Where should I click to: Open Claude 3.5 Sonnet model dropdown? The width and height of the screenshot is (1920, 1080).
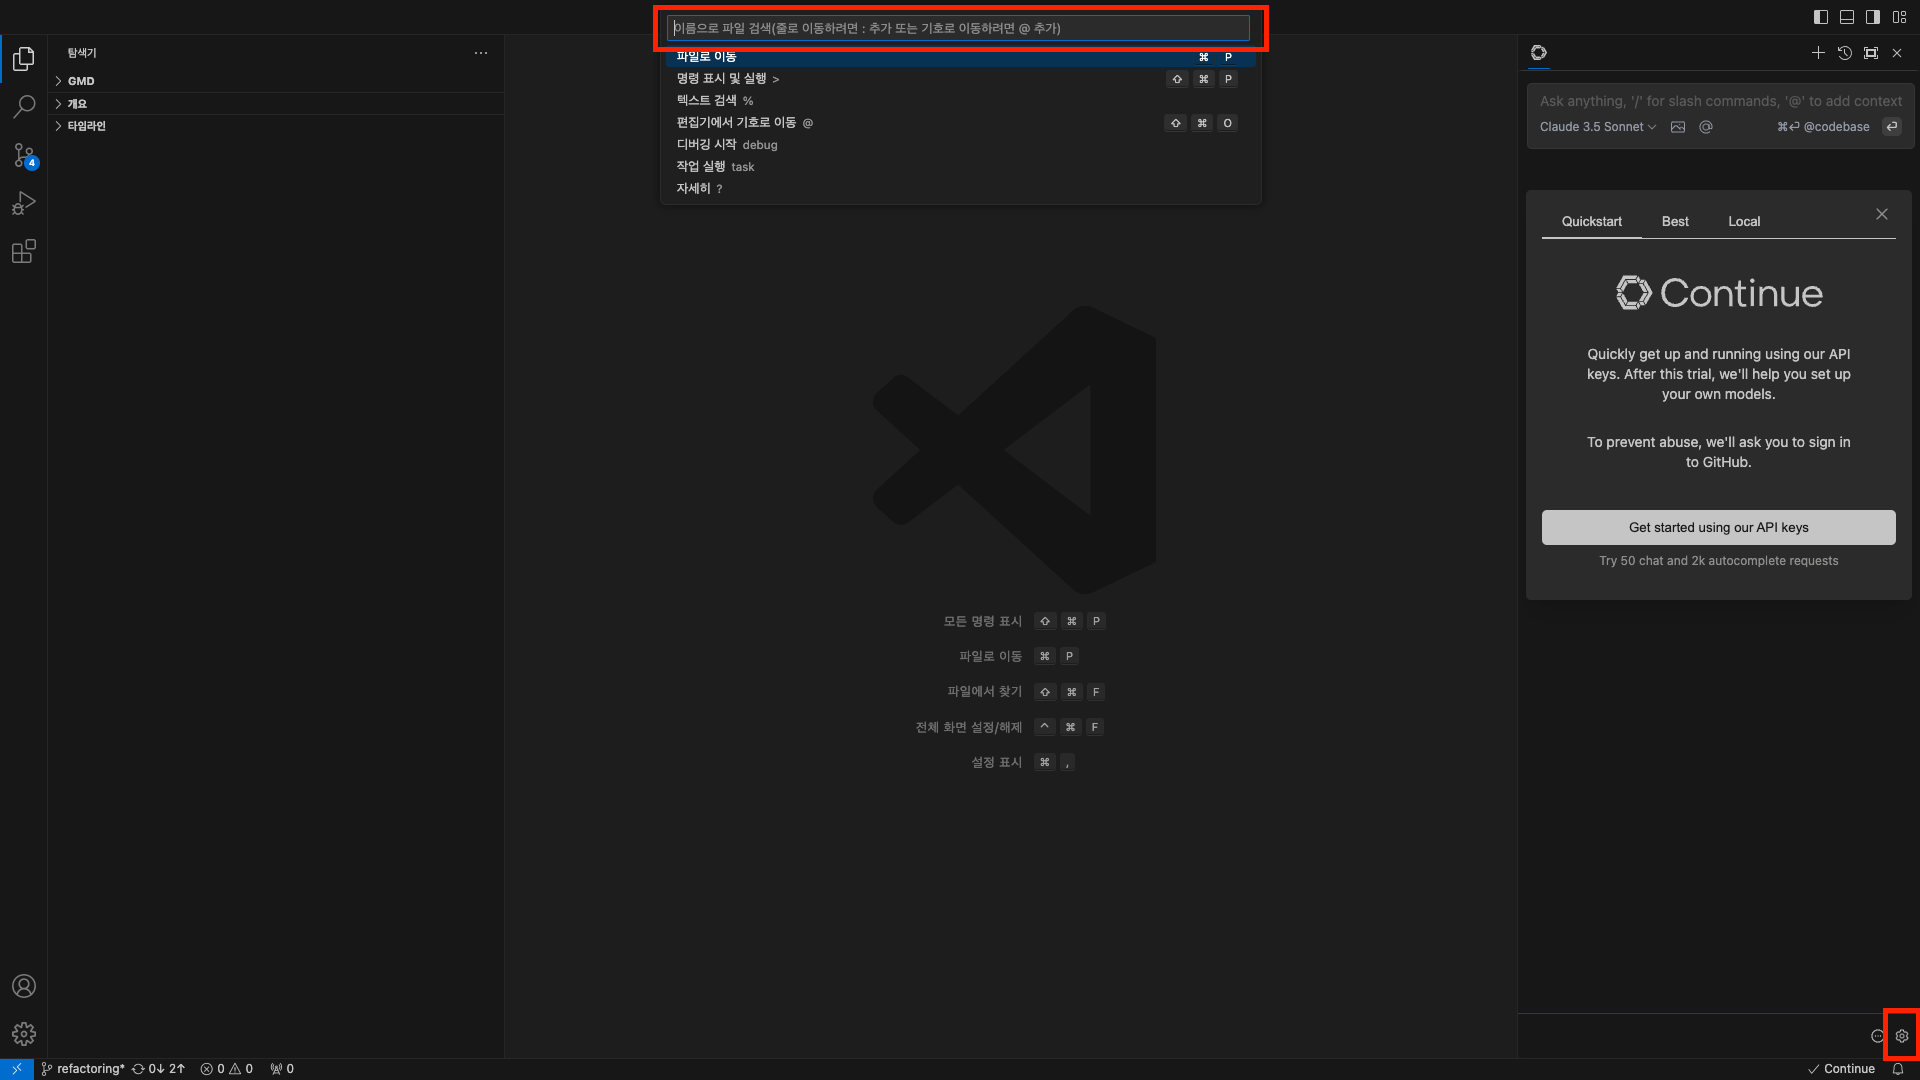tap(1597, 127)
